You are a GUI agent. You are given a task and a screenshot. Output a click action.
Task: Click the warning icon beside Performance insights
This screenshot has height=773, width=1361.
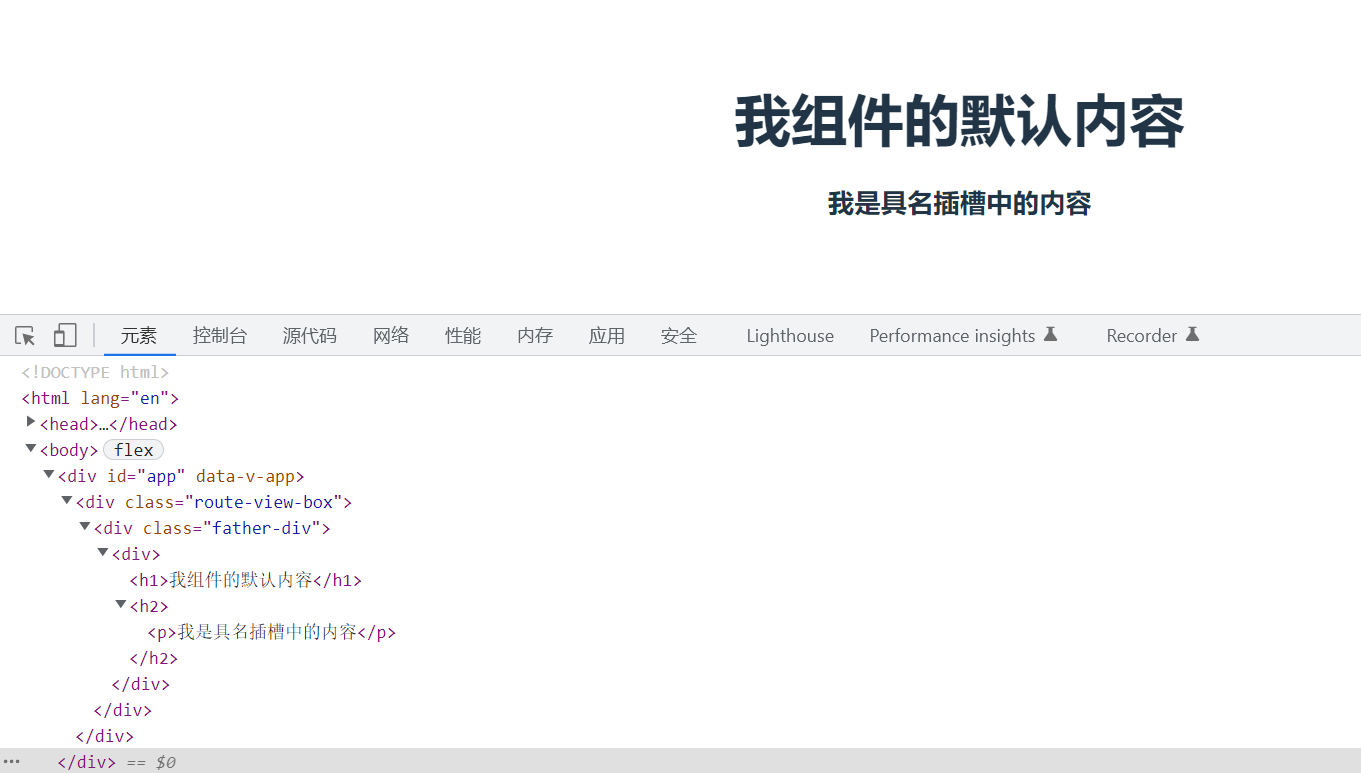1050,334
